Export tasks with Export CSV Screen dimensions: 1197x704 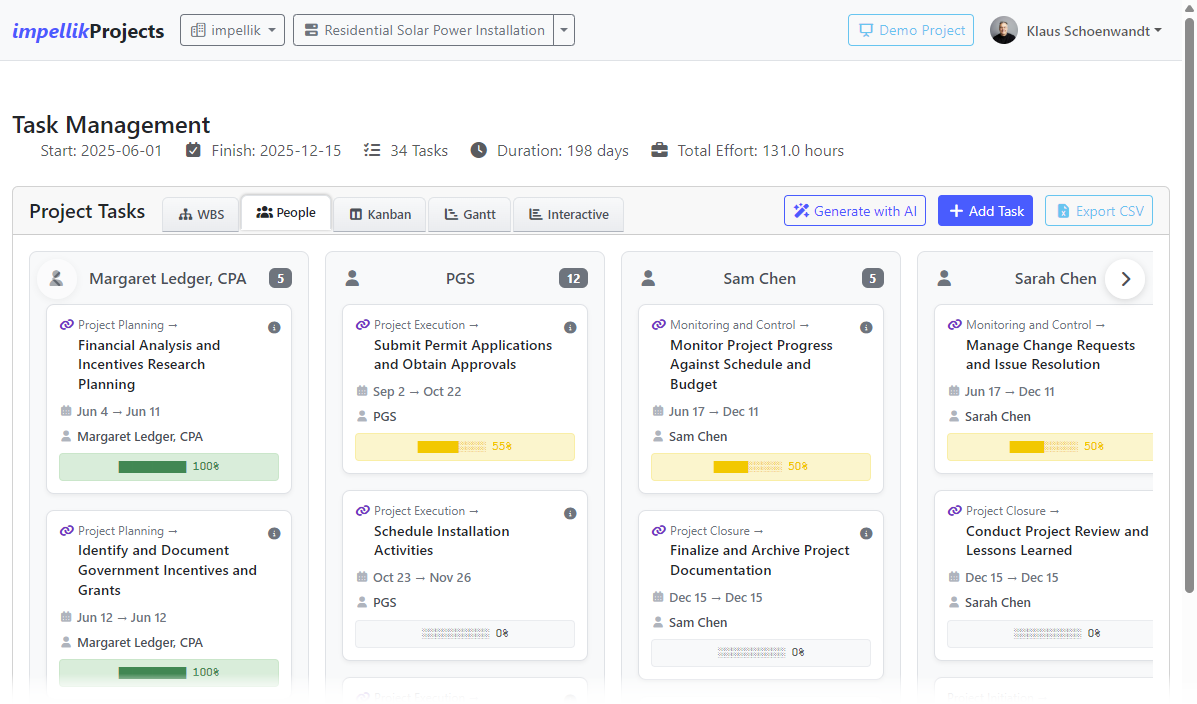coord(1099,211)
